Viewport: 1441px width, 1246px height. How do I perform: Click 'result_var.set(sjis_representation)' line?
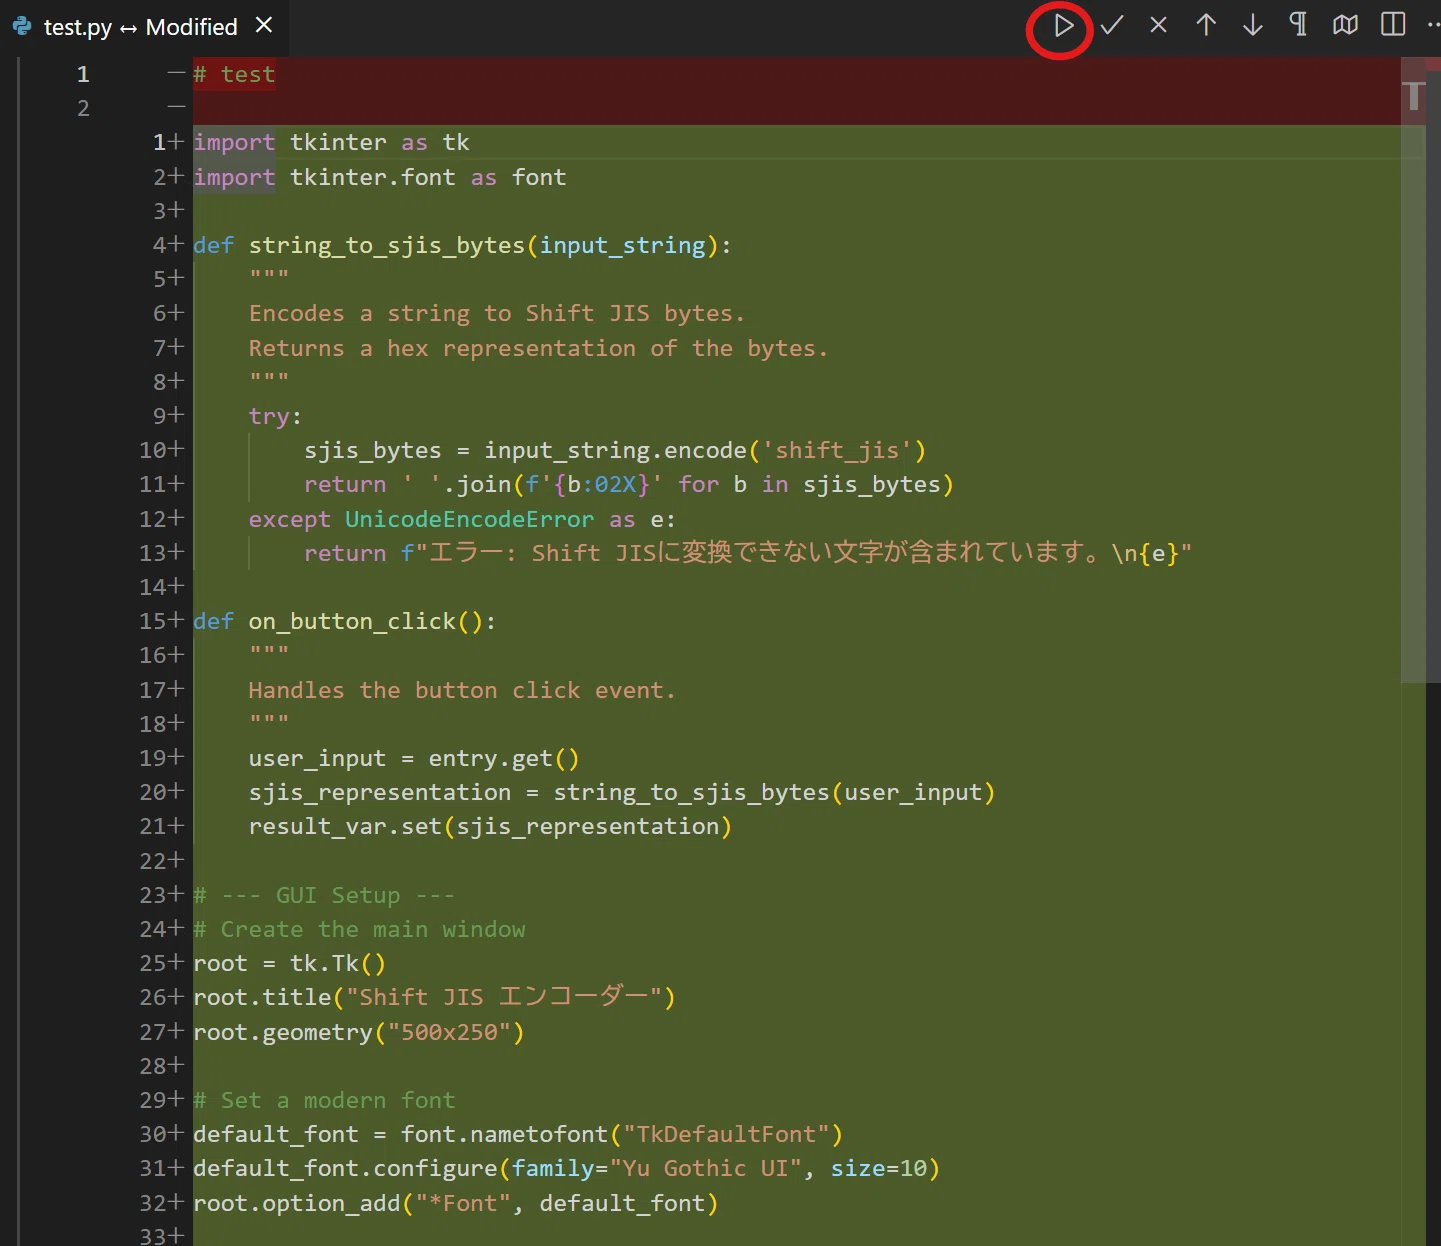click(490, 826)
